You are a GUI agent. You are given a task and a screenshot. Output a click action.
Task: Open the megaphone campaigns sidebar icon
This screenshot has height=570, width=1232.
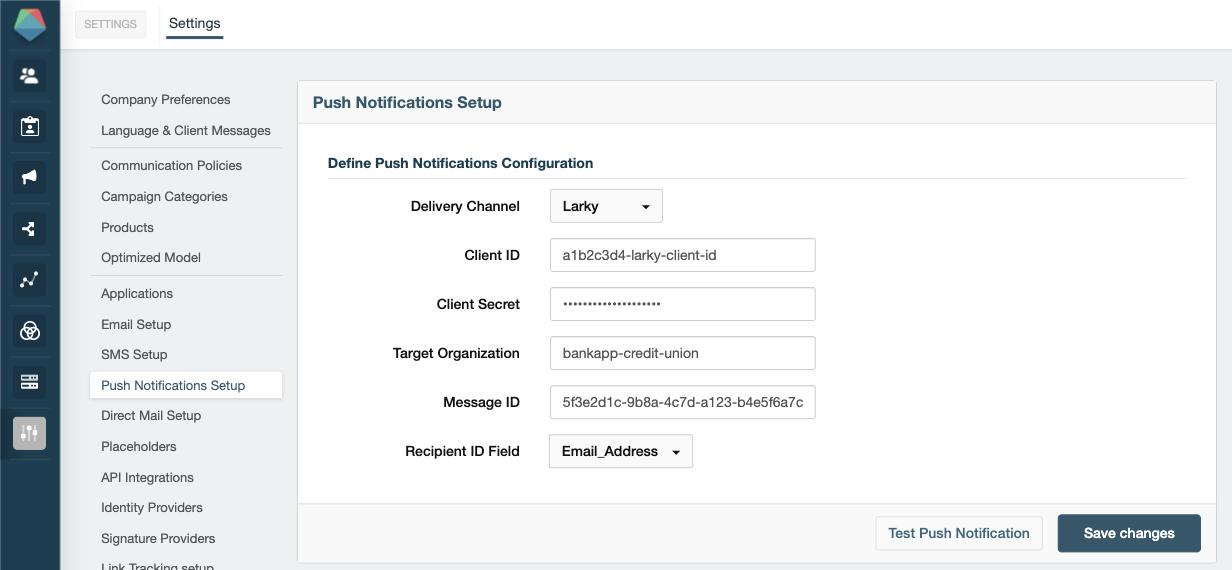[x=29, y=178]
